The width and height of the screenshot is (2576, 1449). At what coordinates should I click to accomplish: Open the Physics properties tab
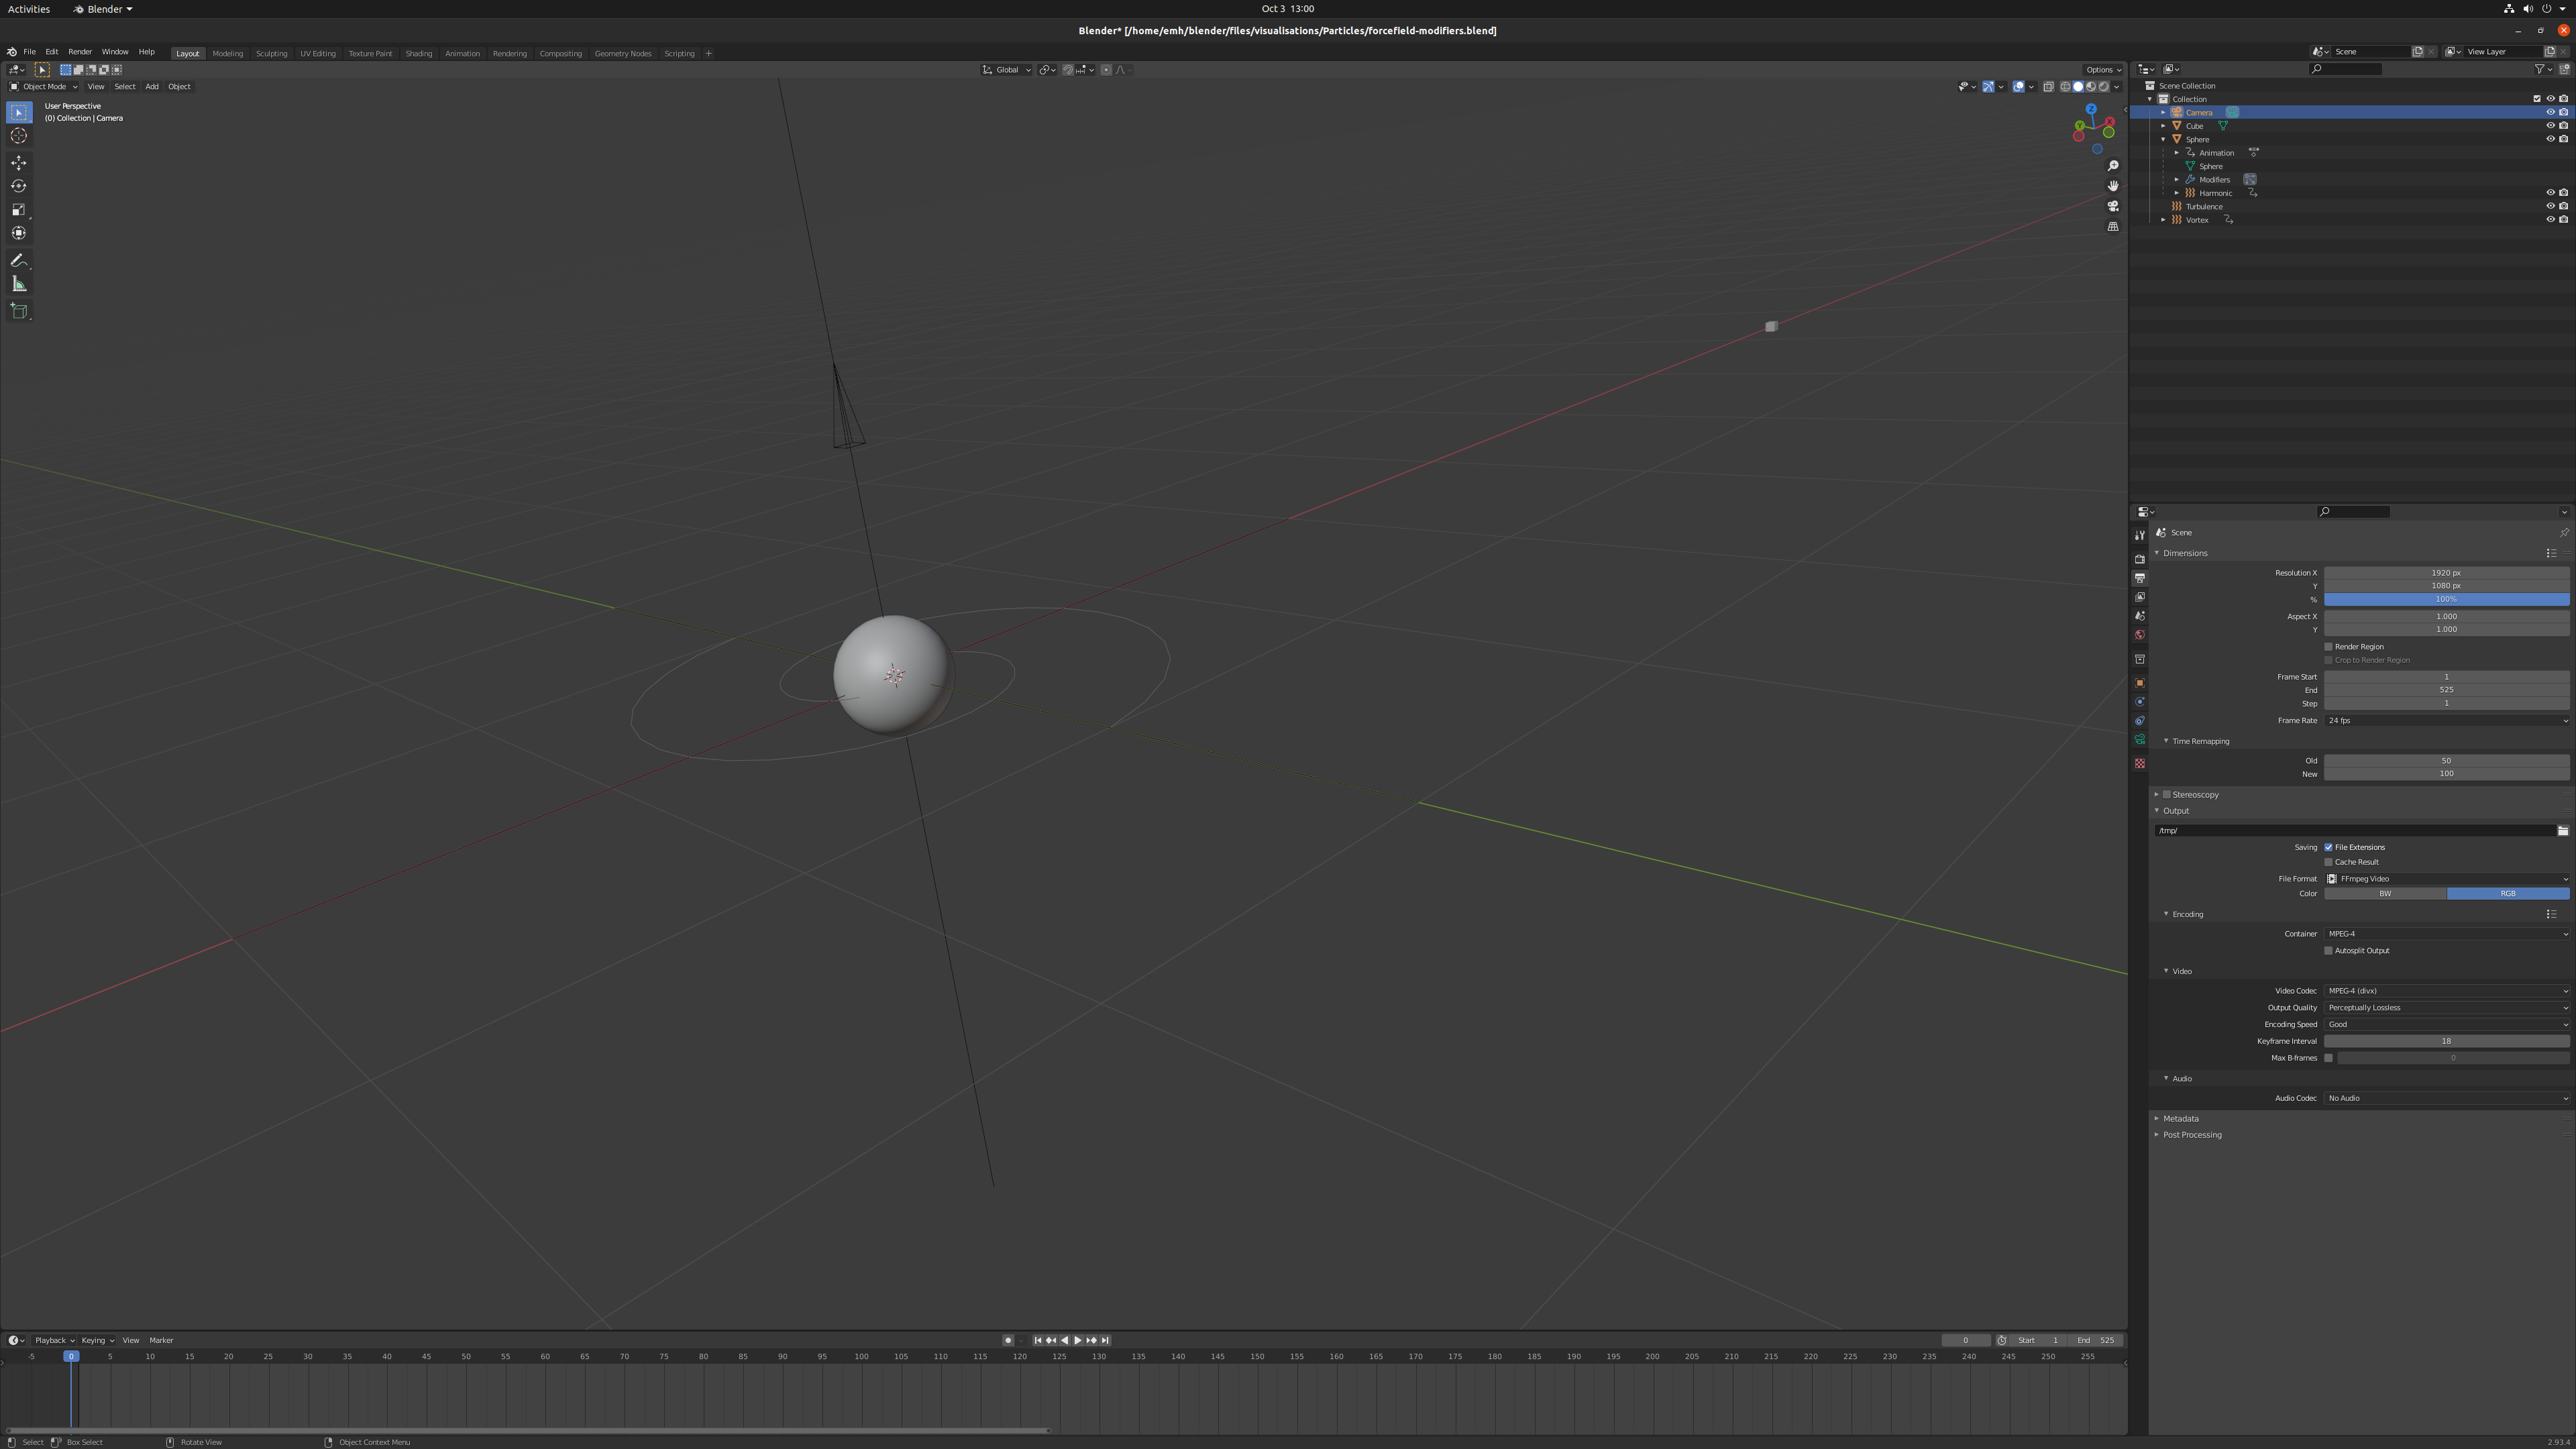pyautogui.click(x=2140, y=702)
